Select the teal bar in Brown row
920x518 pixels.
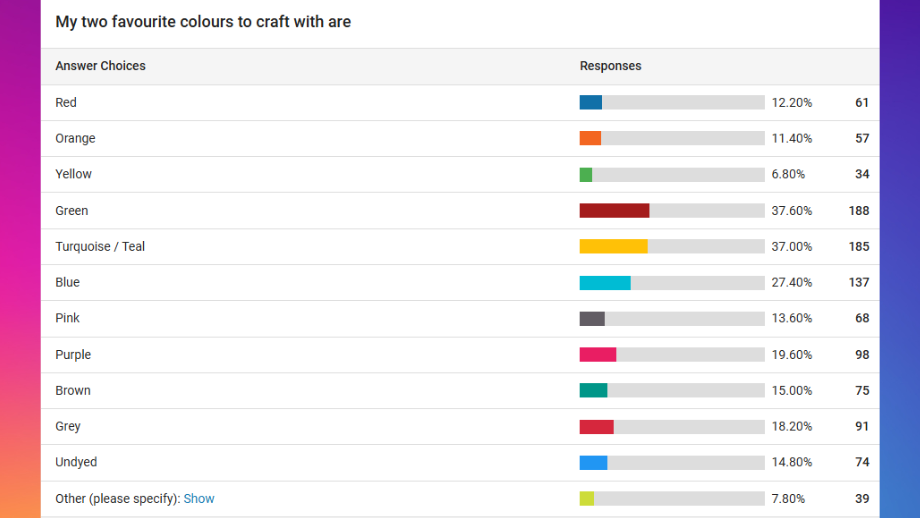click(593, 391)
